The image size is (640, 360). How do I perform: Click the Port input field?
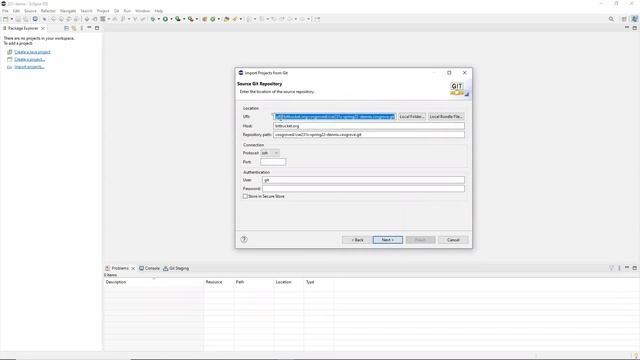pos(273,162)
